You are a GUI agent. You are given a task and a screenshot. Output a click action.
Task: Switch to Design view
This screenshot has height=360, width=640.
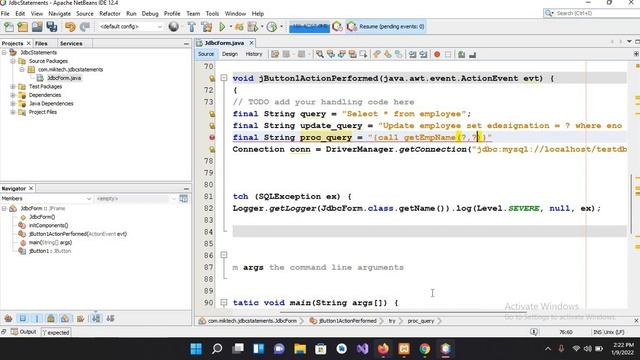point(230,54)
